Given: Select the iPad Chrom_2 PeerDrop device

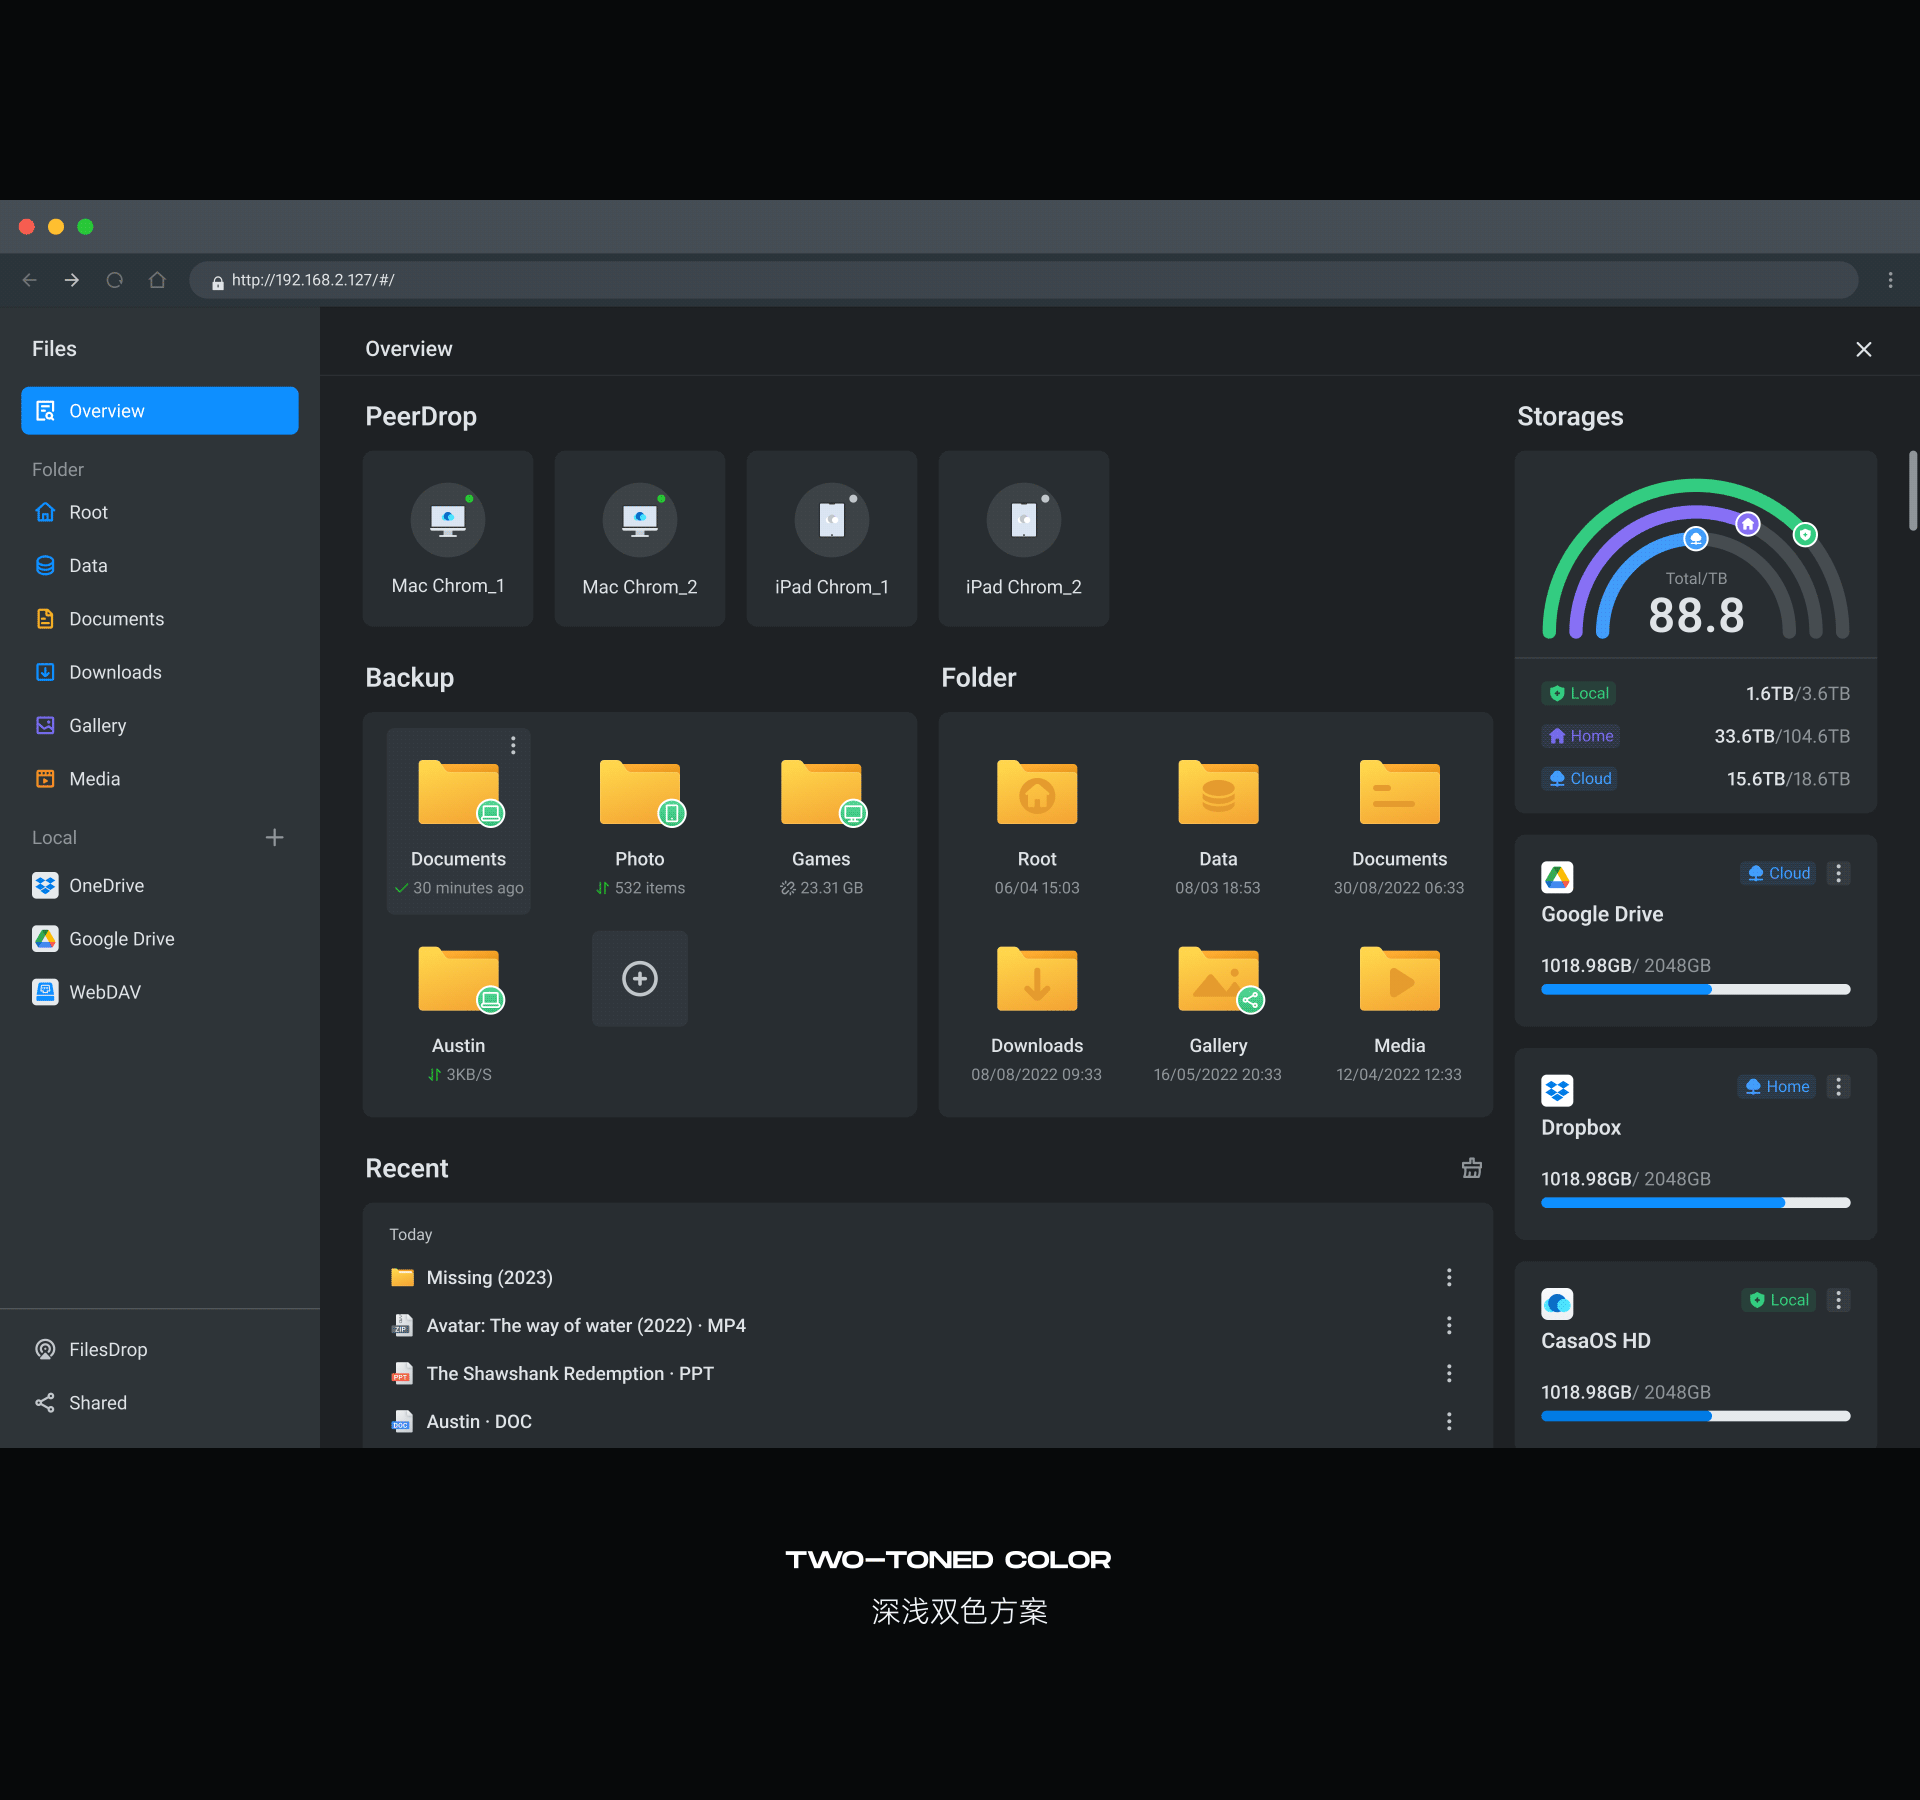Looking at the screenshot, I should 1023,538.
